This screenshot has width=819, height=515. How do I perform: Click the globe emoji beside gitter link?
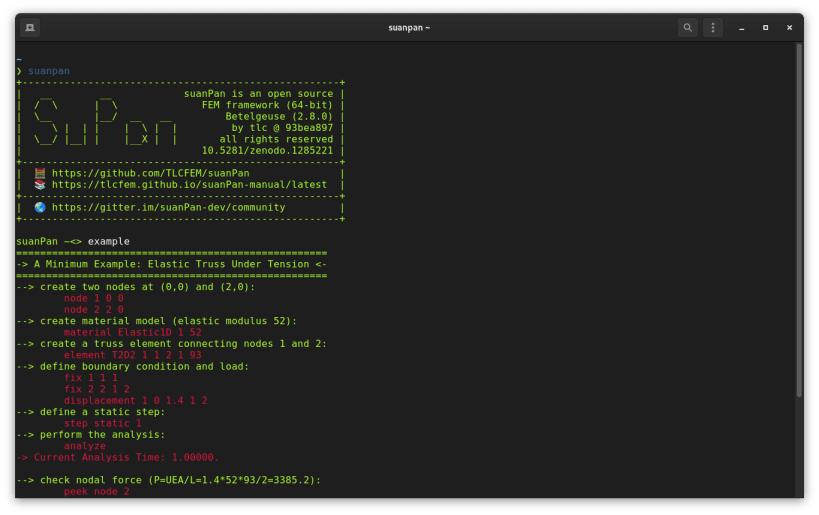(x=40, y=207)
